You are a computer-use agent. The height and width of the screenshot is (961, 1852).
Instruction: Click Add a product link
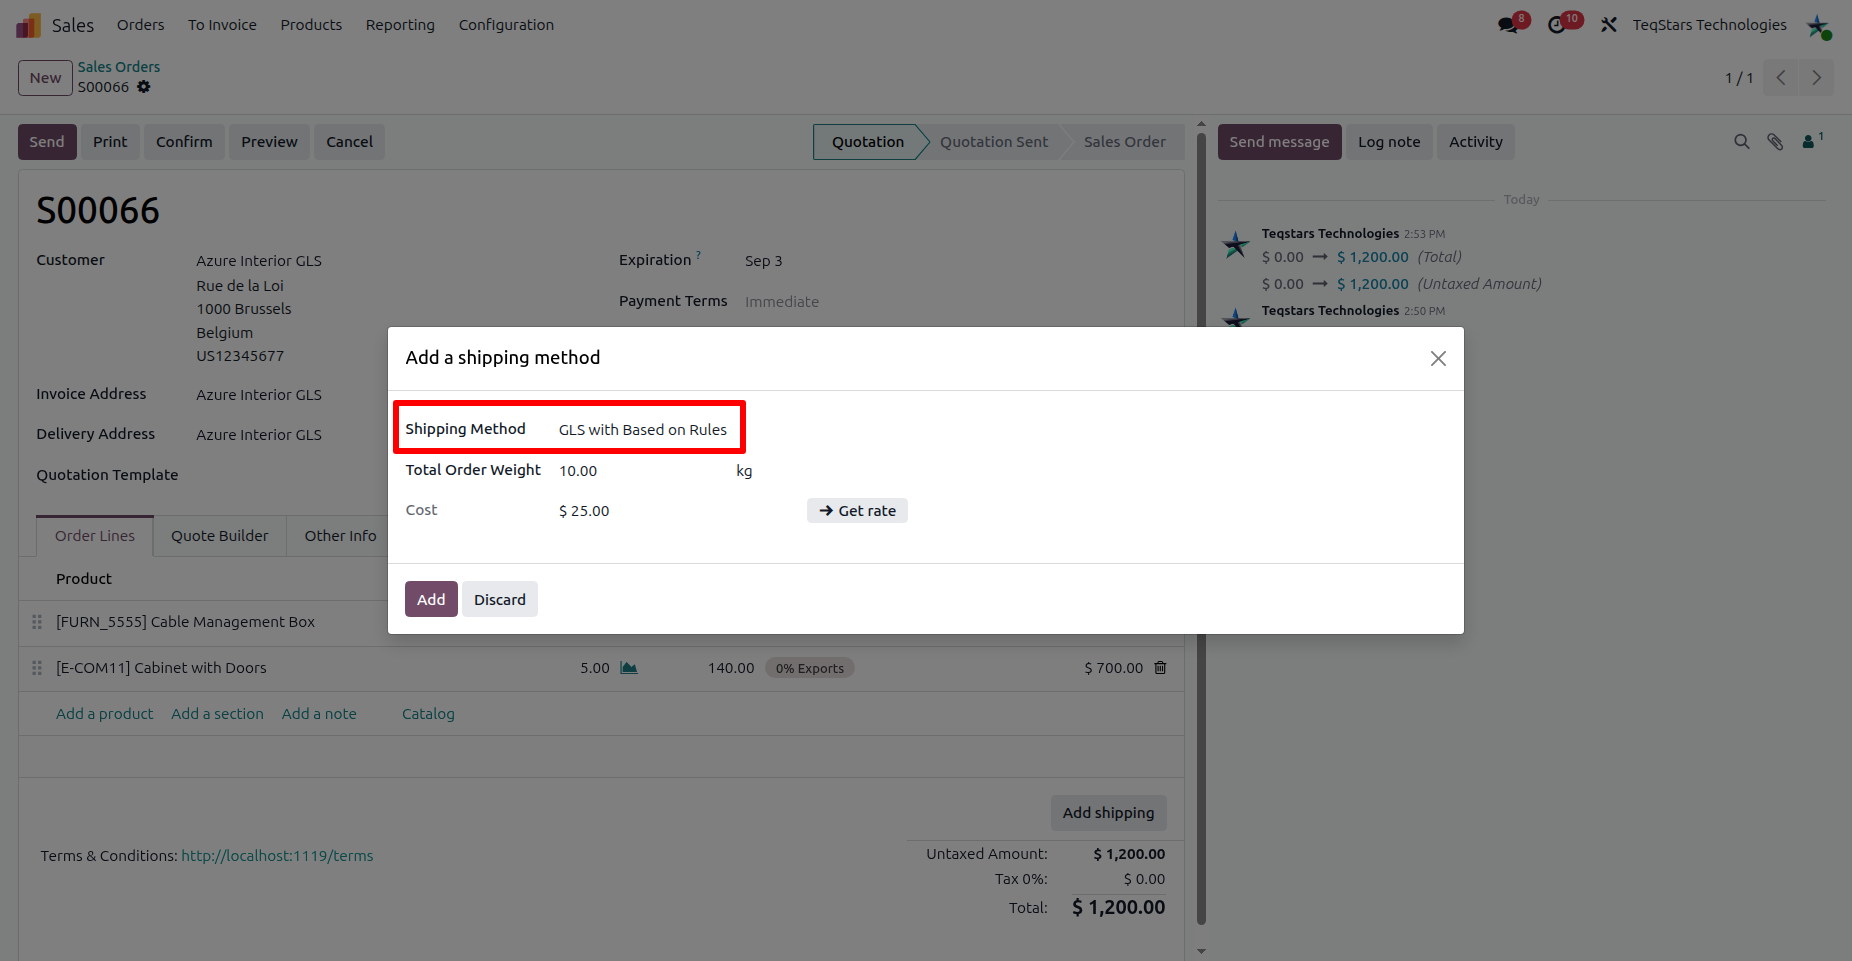pyautogui.click(x=105, y=714)
